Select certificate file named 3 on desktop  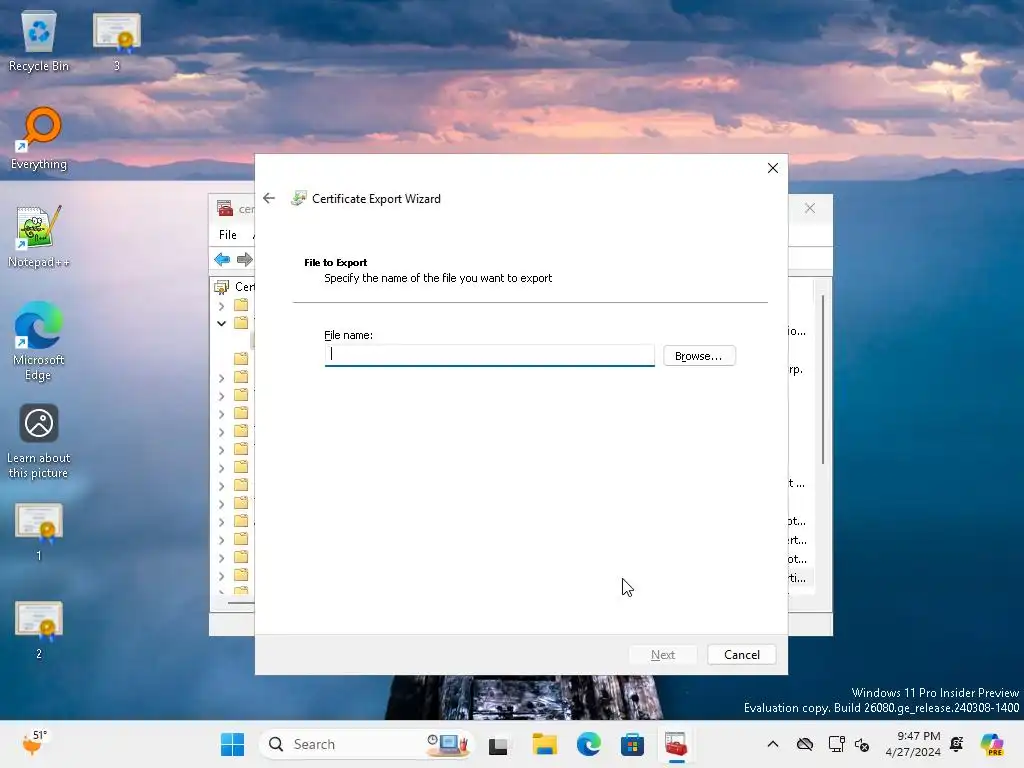point(117,40)
